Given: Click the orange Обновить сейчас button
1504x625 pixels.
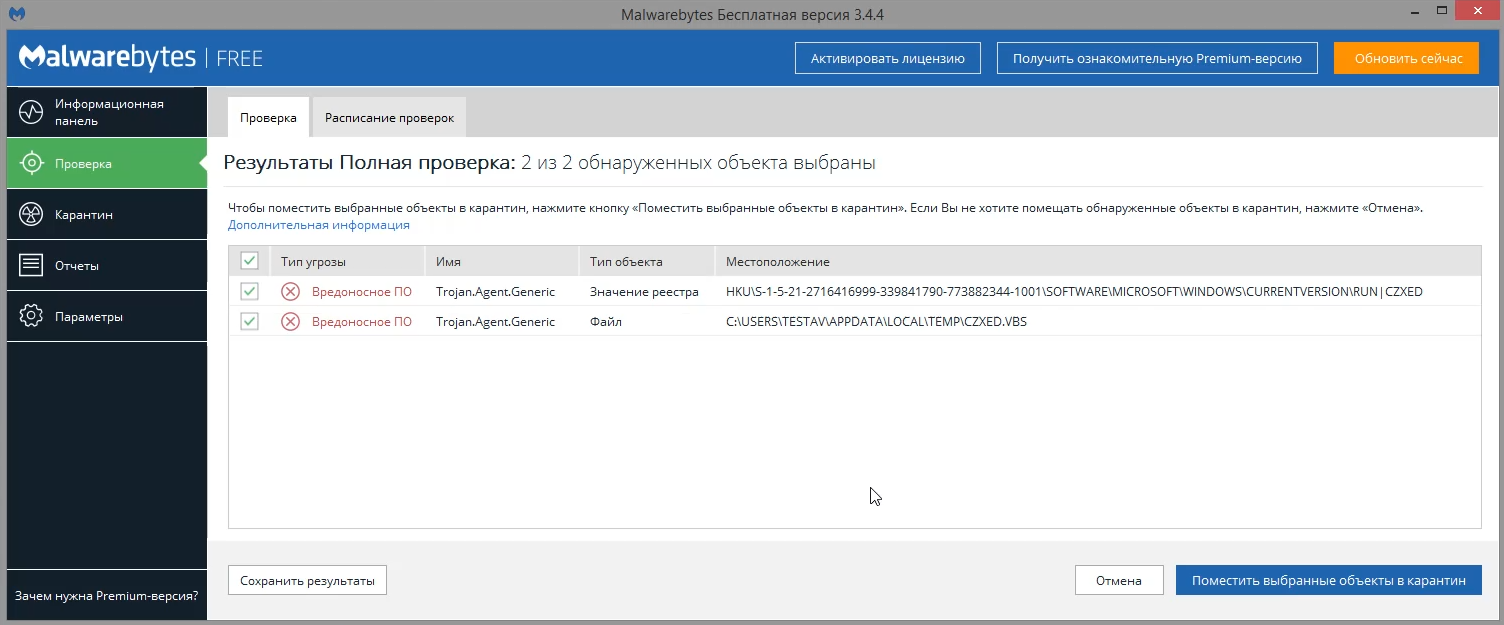Looking at the screenshot, I should pyautogui.click(x=1408, y=58).
